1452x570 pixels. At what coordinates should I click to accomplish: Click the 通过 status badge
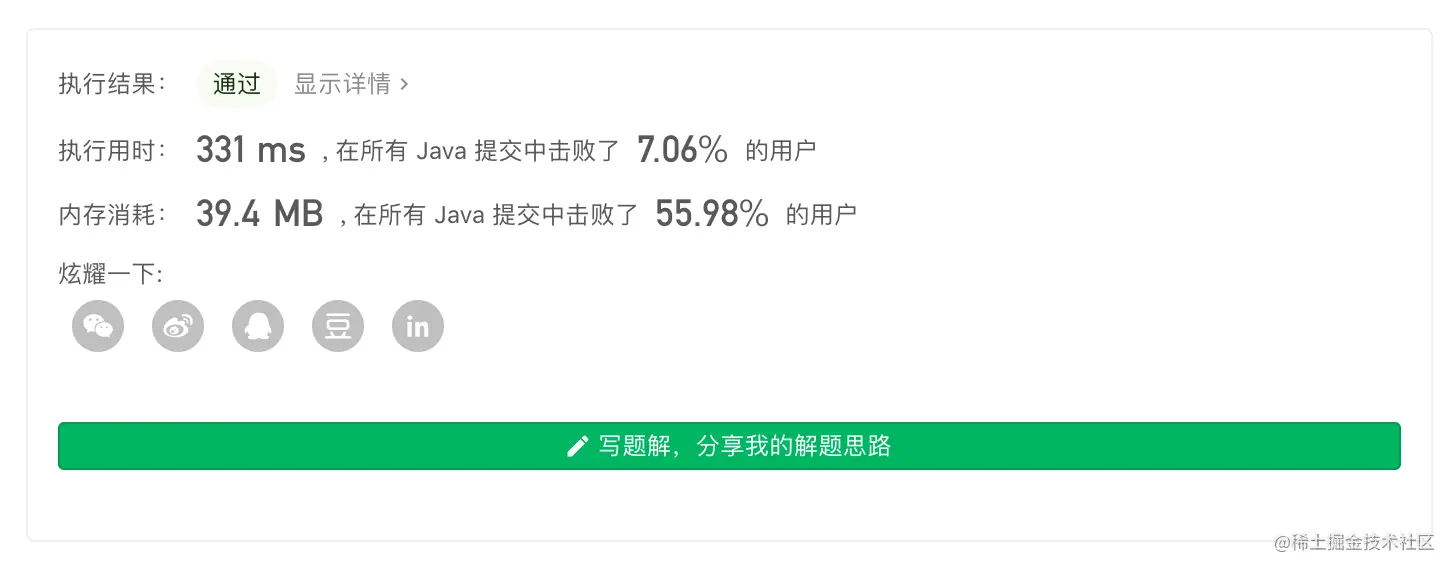pos(237,84)
